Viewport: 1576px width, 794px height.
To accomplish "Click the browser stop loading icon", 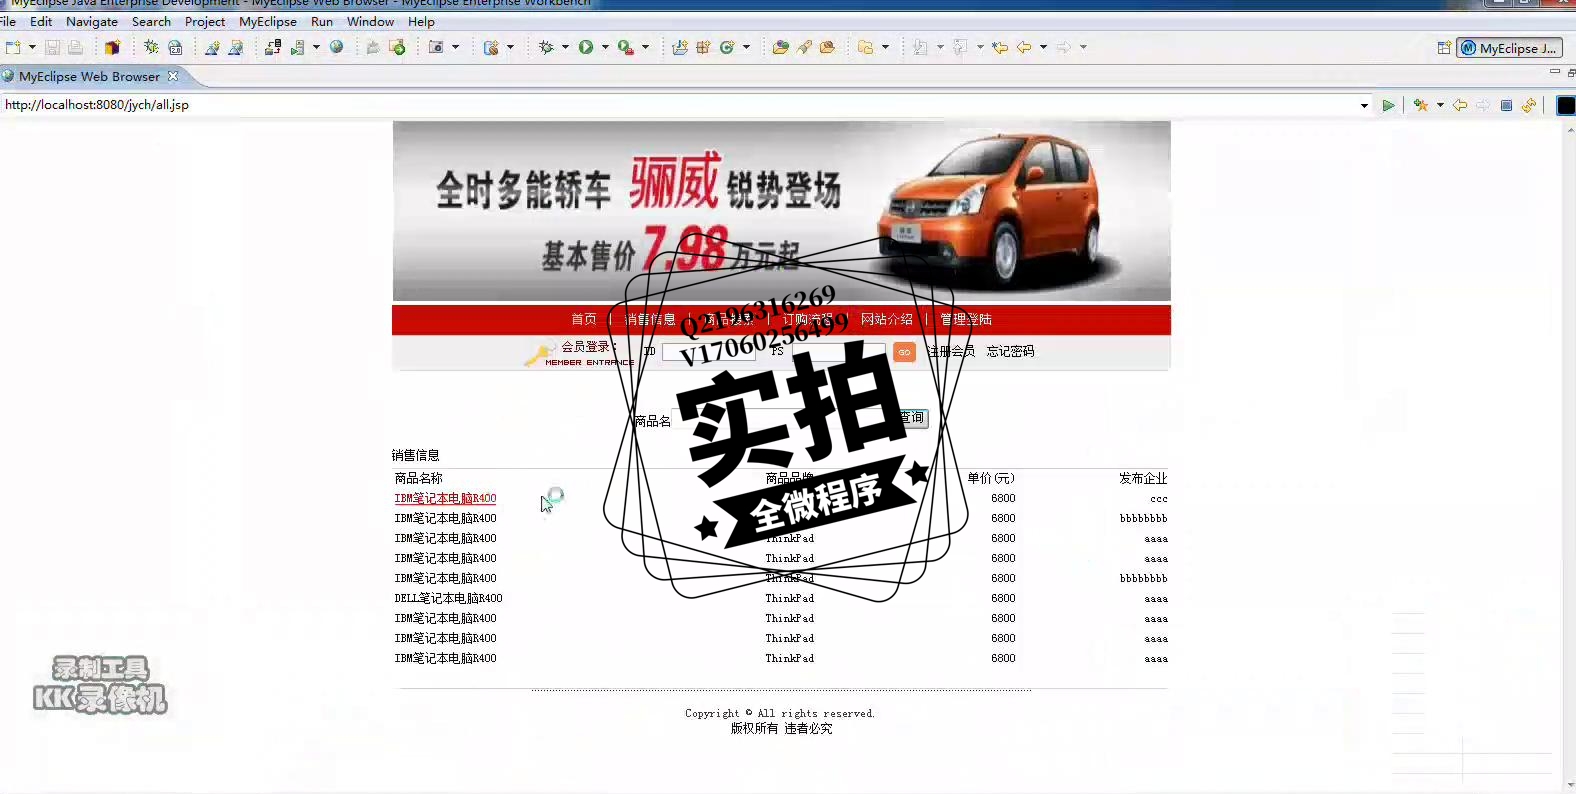I will click(x=1506, y=105).
